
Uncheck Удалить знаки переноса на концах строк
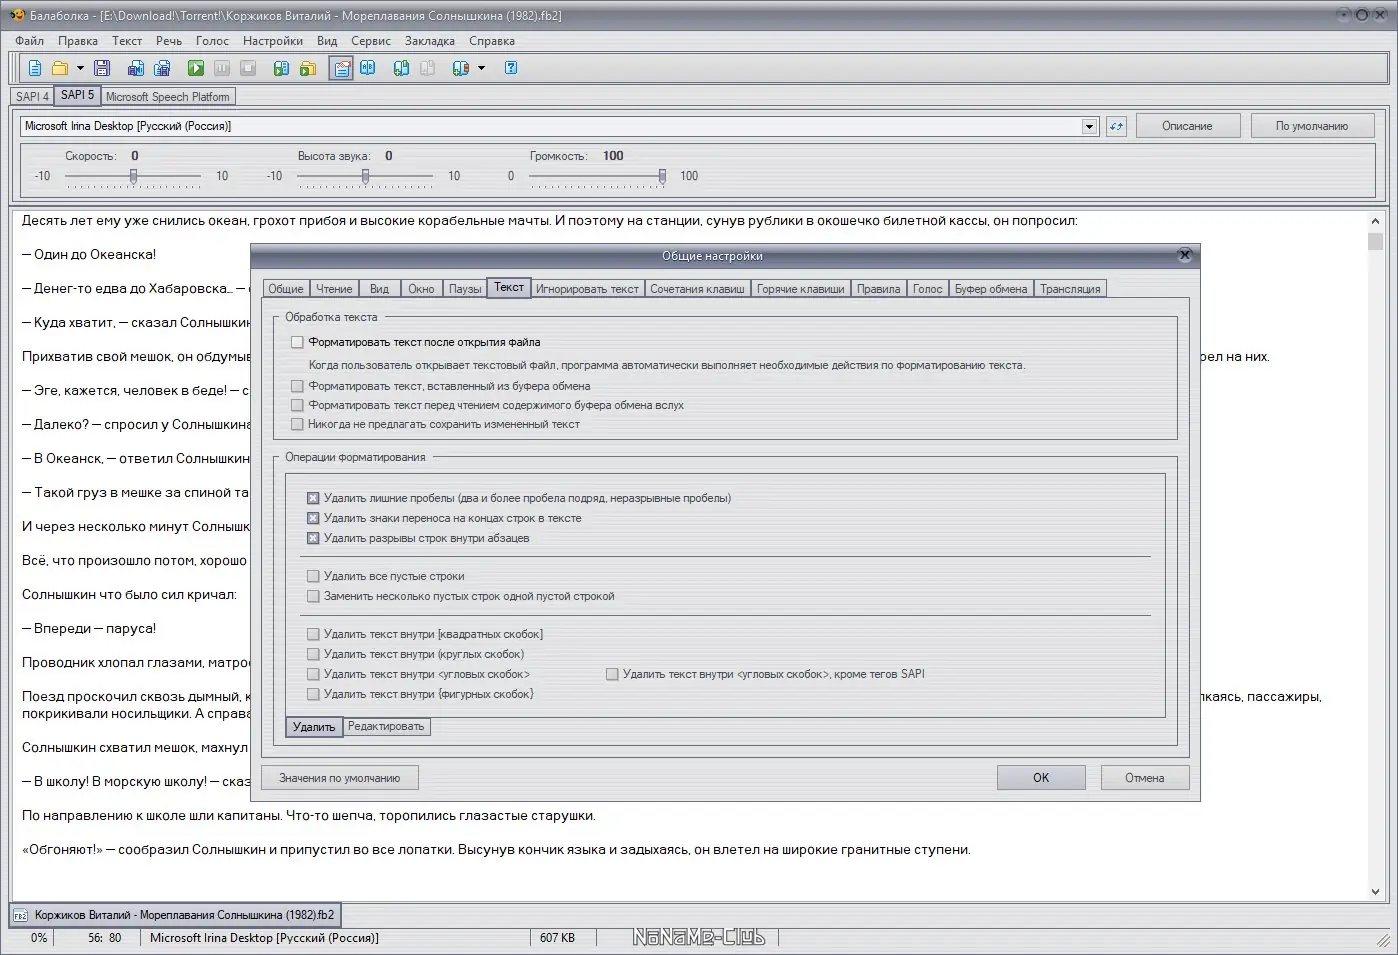(313, 518)
